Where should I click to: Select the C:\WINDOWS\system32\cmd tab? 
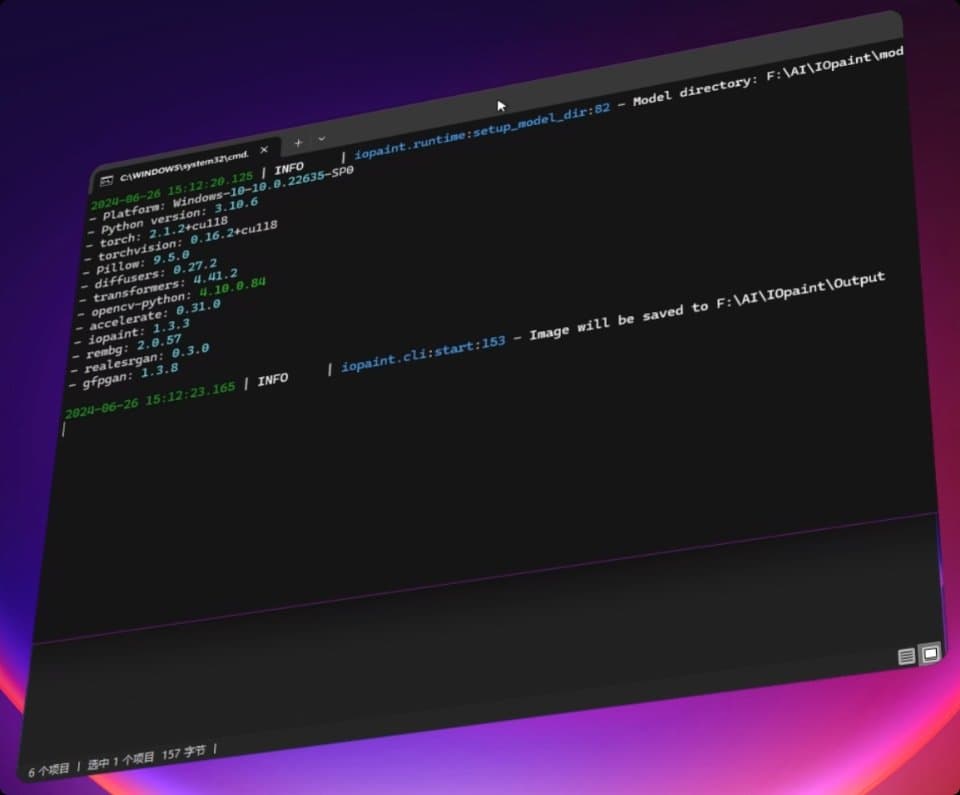pos(180,166)
